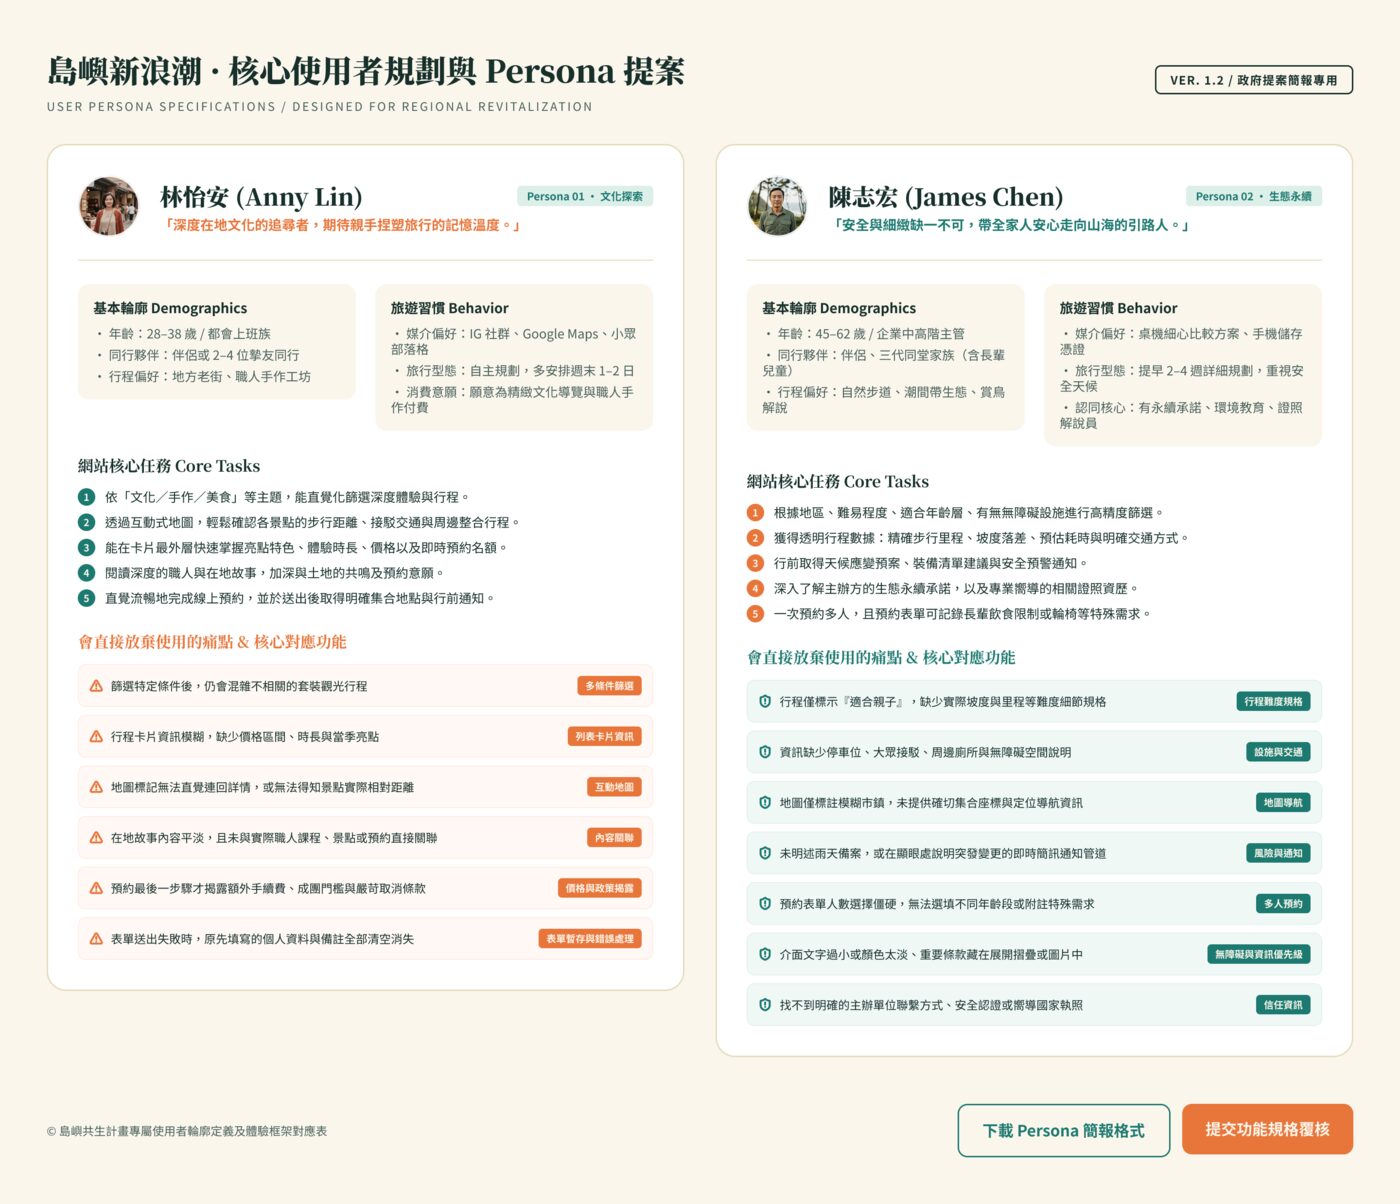1400x1204 pixels.
Task: Click green number 5 badge beside 直覺流暢地完成線上預約
Action: (x=87, y=598)
